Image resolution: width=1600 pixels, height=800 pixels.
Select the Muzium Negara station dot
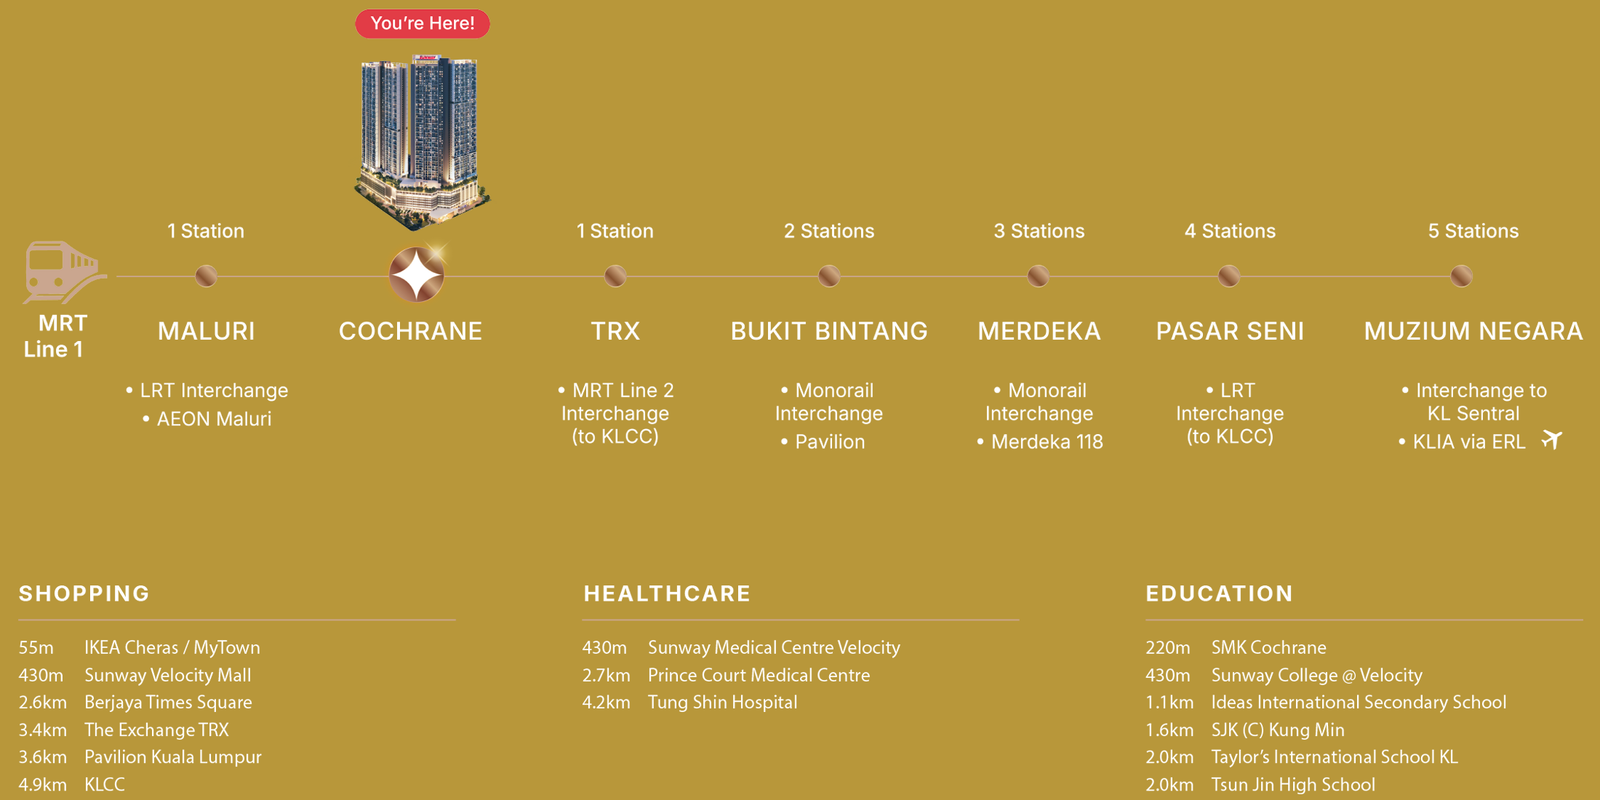(x=1461, y=275)
